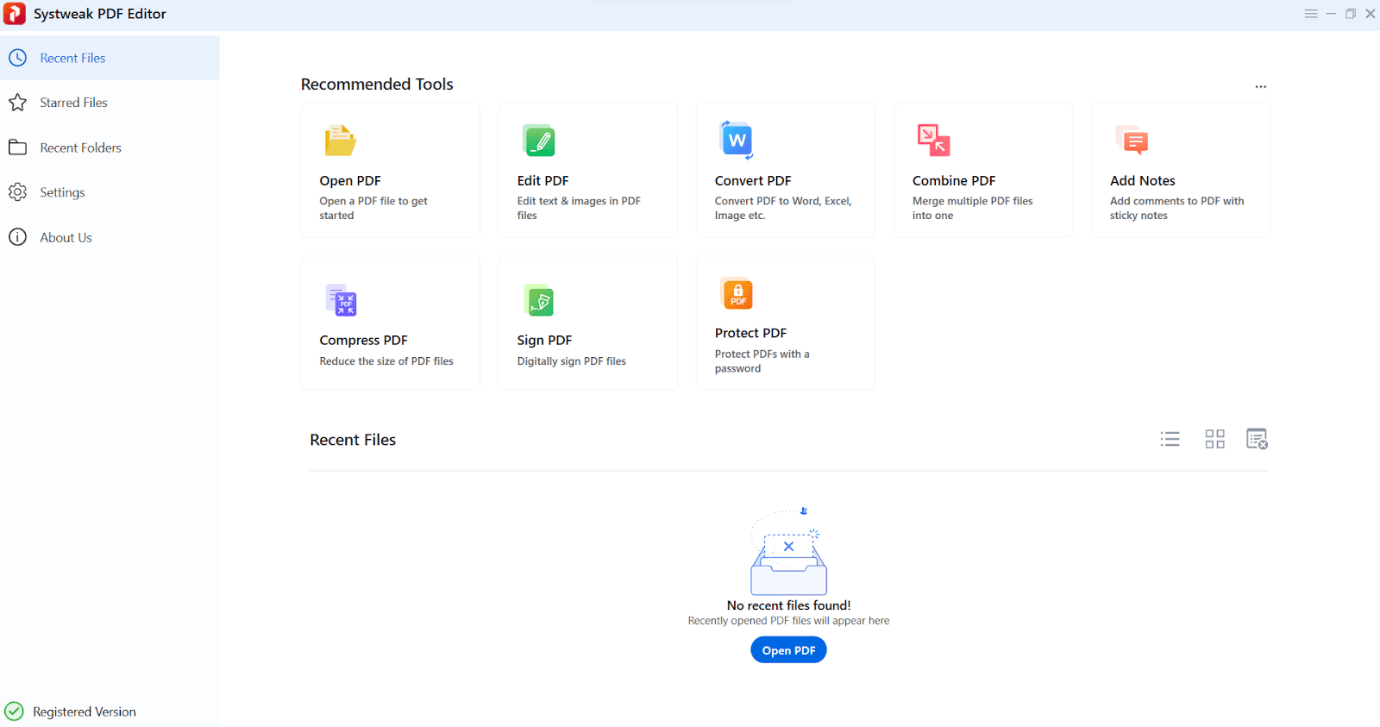Click the Combine PDF merge icon
Viewport: 1380px width, 727px height.
tap(934, 141)
